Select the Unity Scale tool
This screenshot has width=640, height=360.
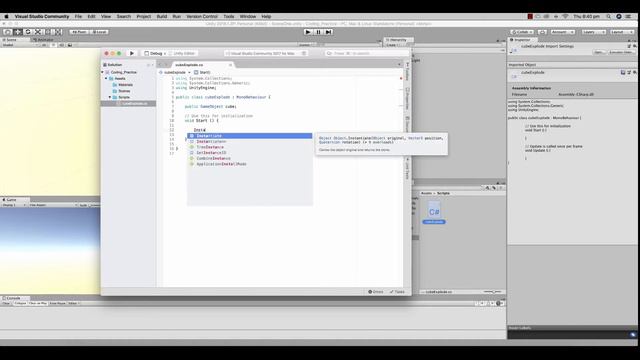(38, 32)
